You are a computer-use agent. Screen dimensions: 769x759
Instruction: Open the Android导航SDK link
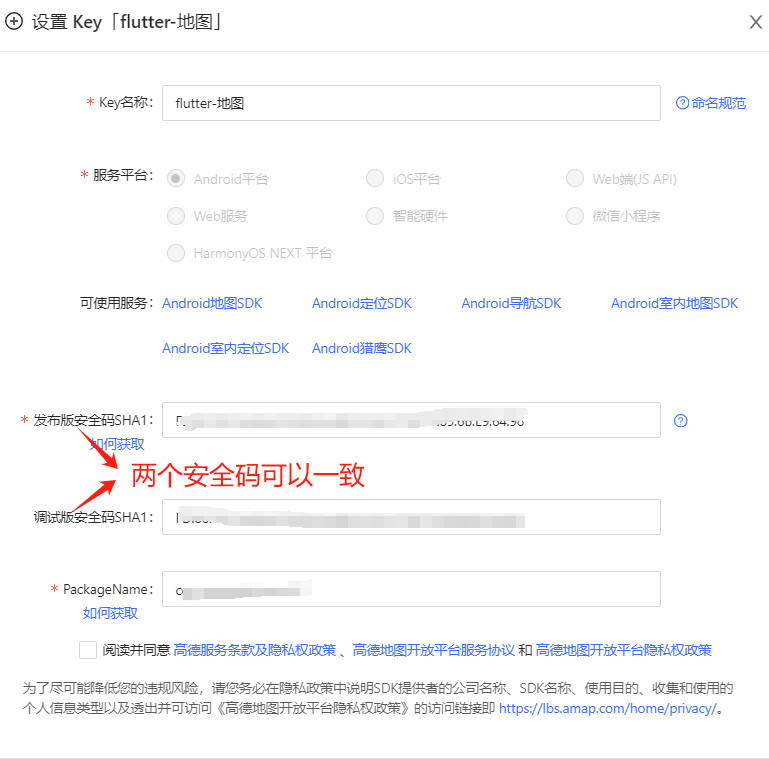[x=511, y=303]
